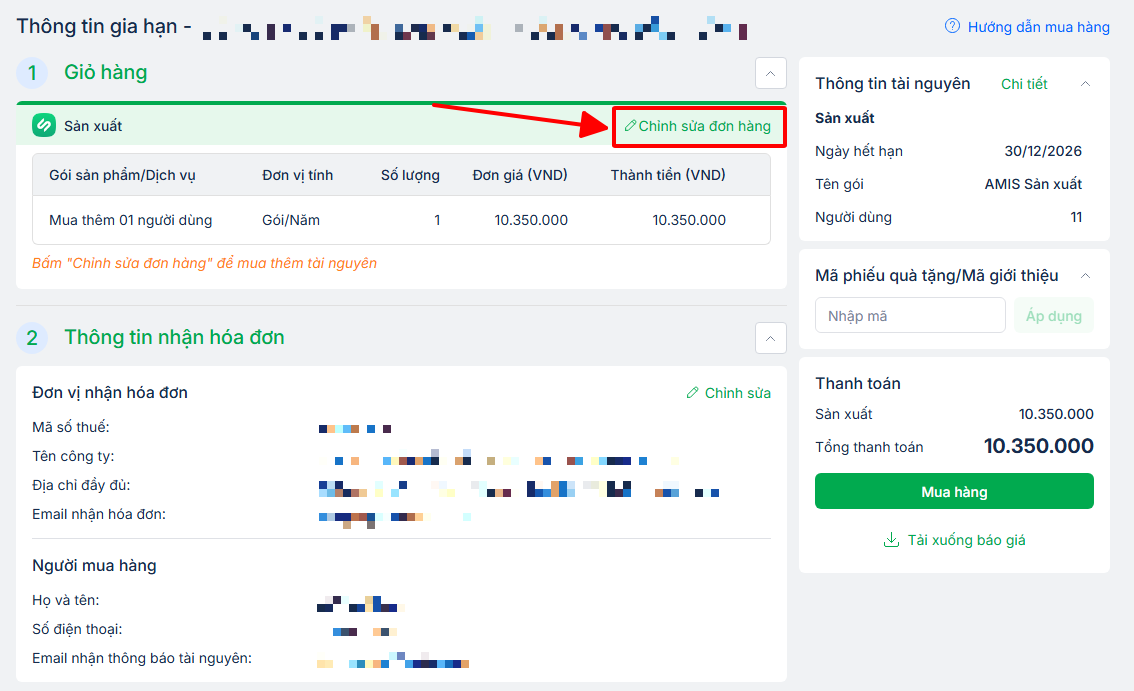The height and width of the screenshot is (691, 1134).
Task: Open the Hướng dẫn mua hàng link
Action: click(1038, 27)
